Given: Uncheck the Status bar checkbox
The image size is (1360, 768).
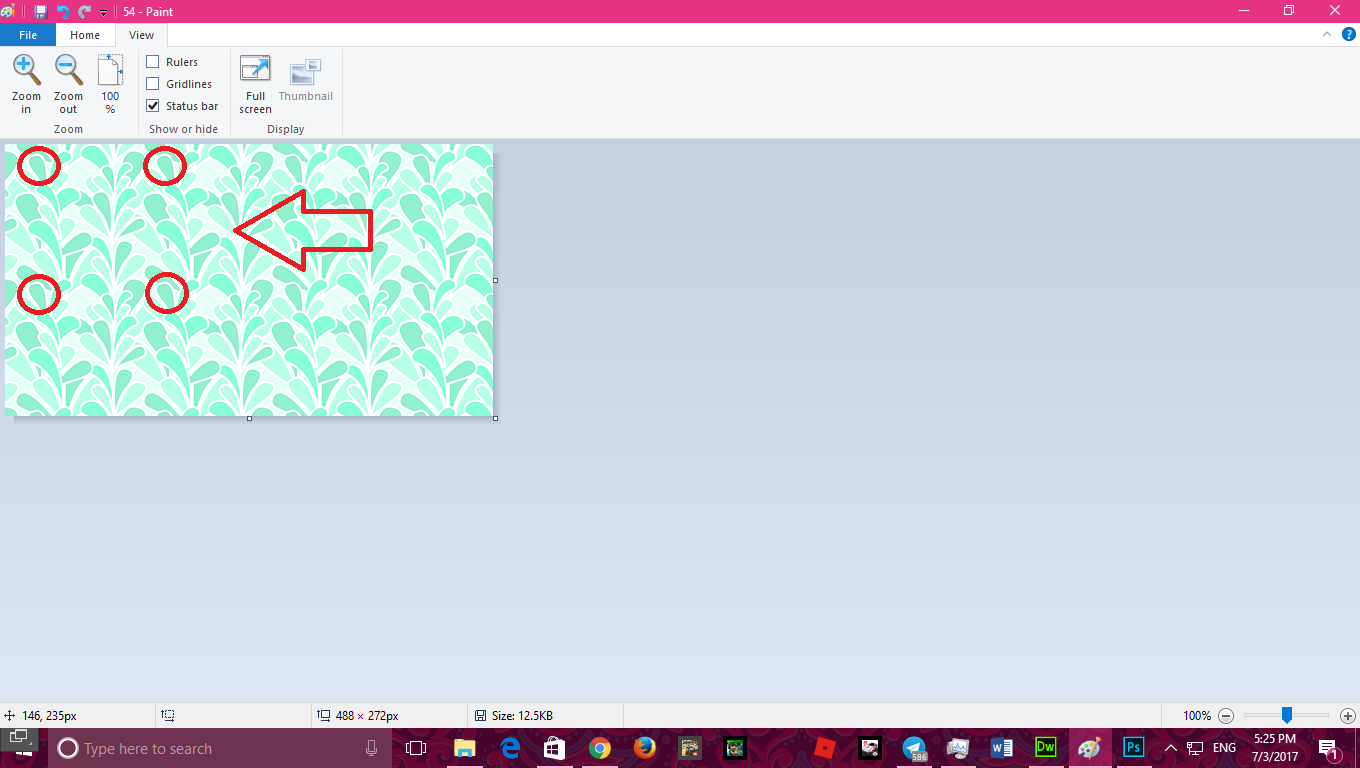Looking at the screenshot, I should coord(153,106).
